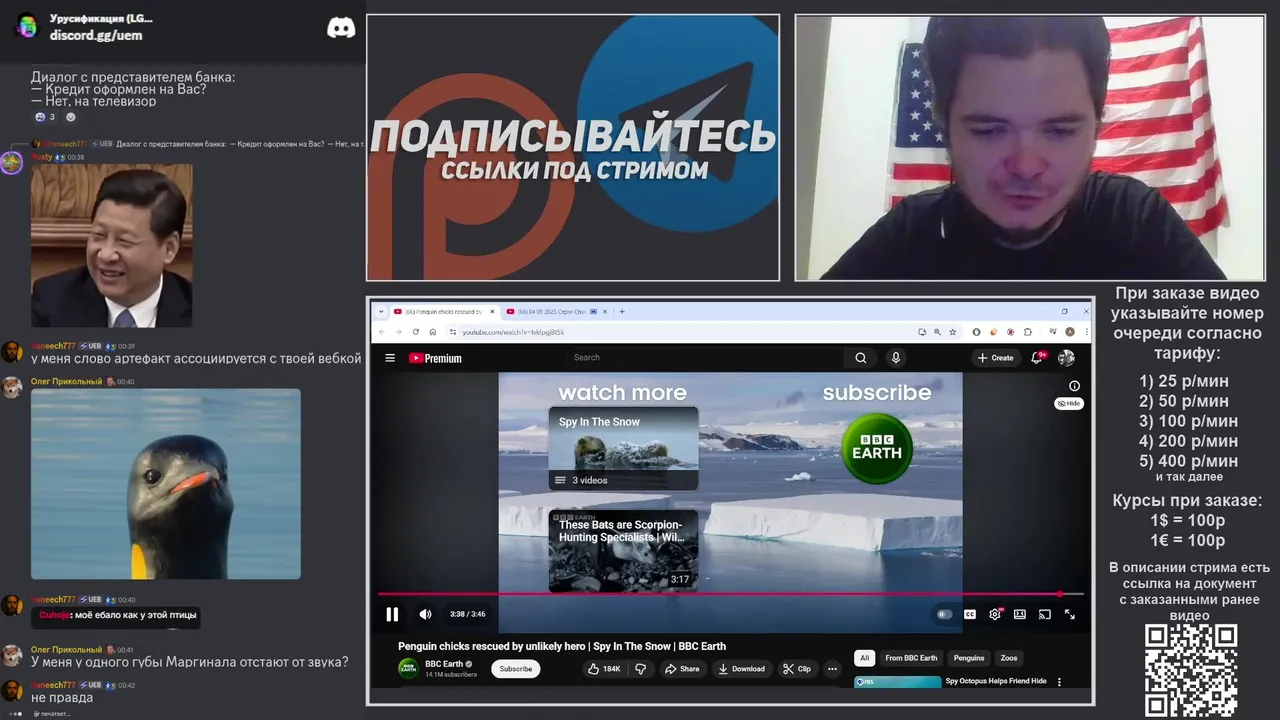Open the player settings gear
Image resolution: width=1280 pixels, height=720 pixels.
995,614
